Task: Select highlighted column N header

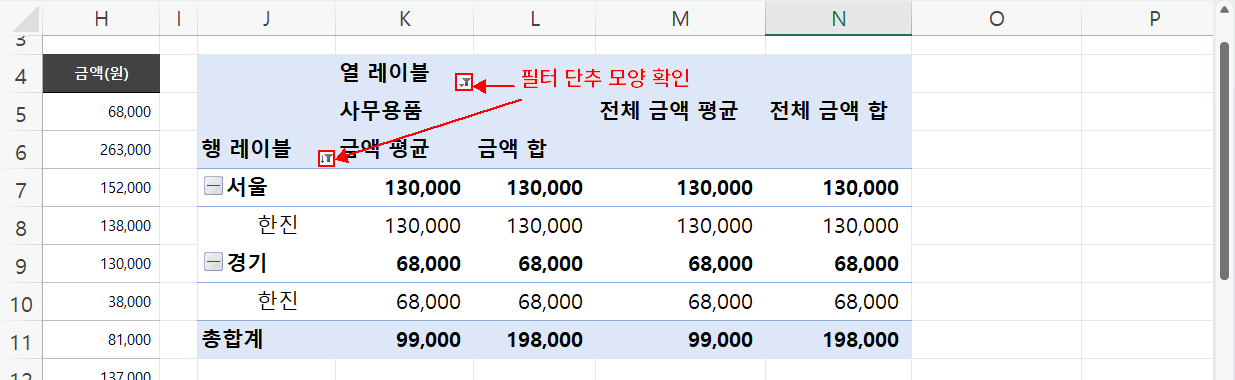Action: (838, 17)
